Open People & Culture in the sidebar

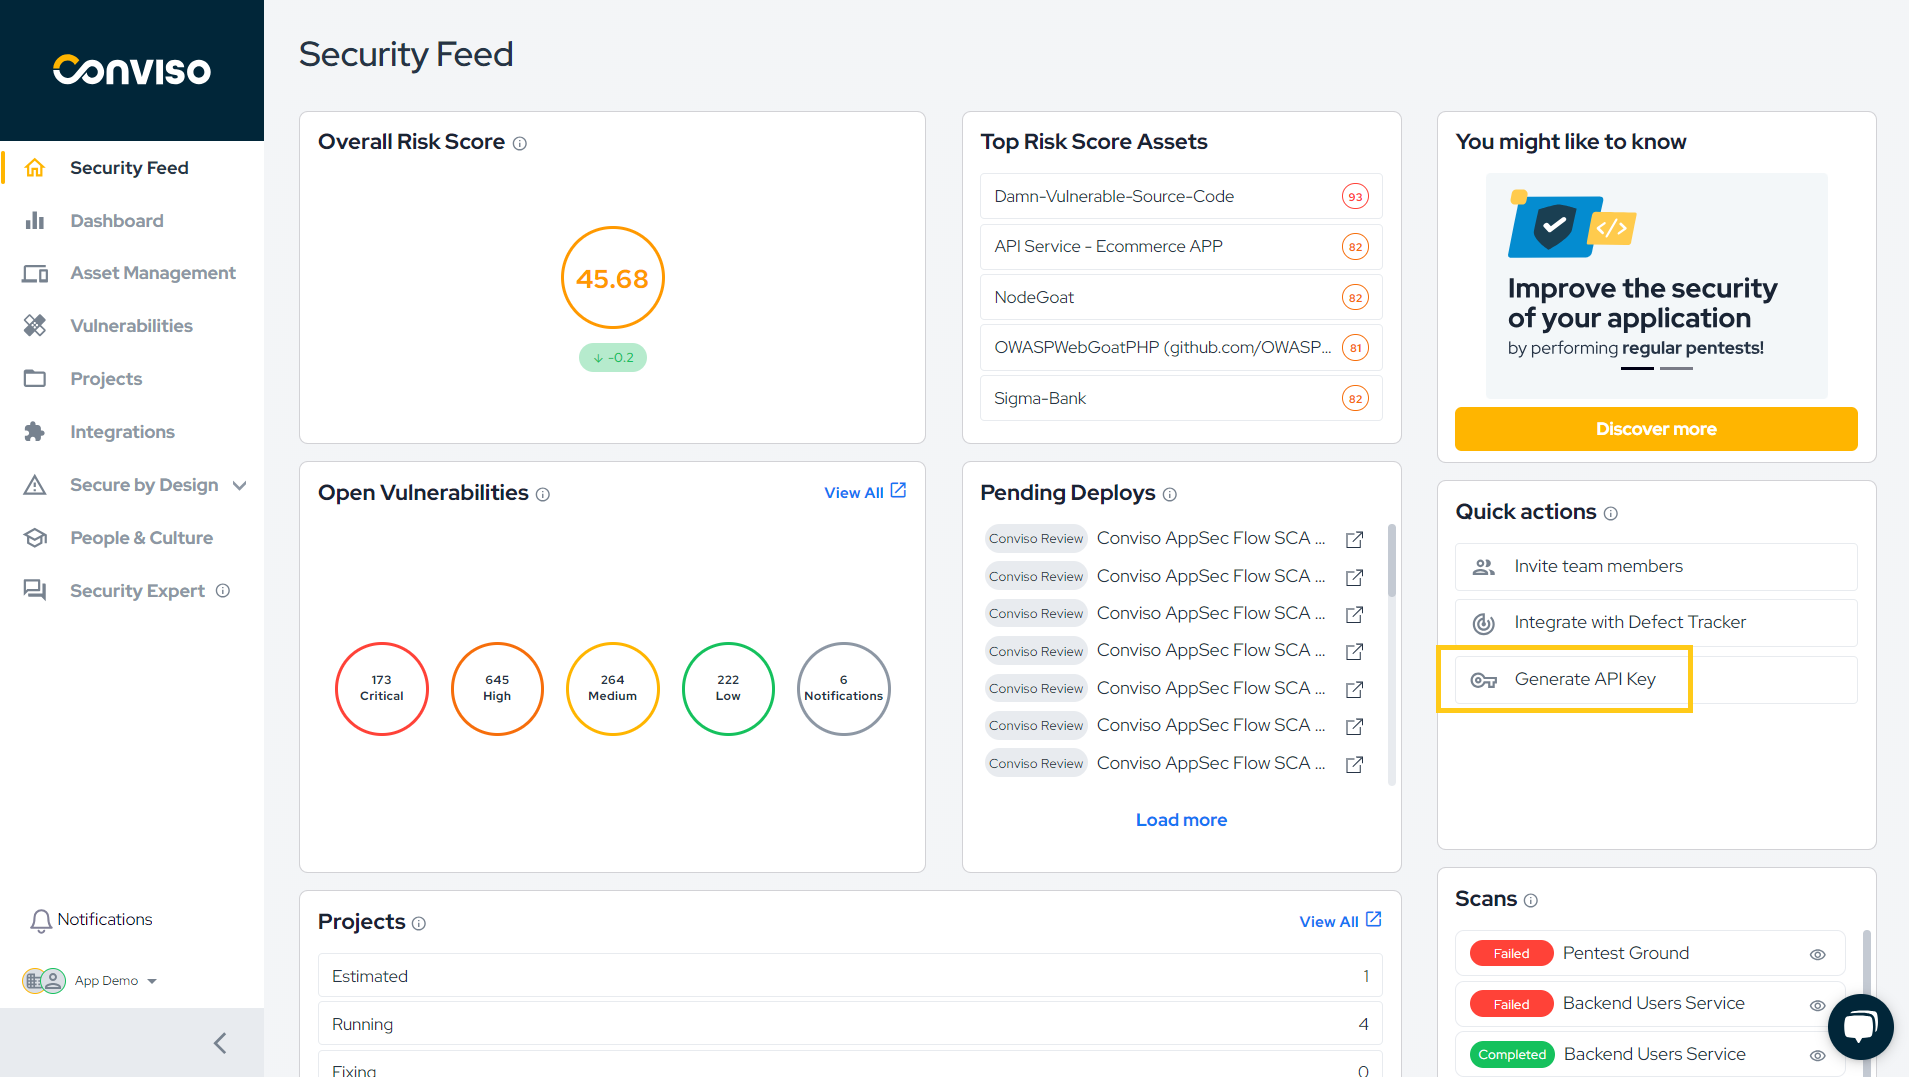[141, 538]
